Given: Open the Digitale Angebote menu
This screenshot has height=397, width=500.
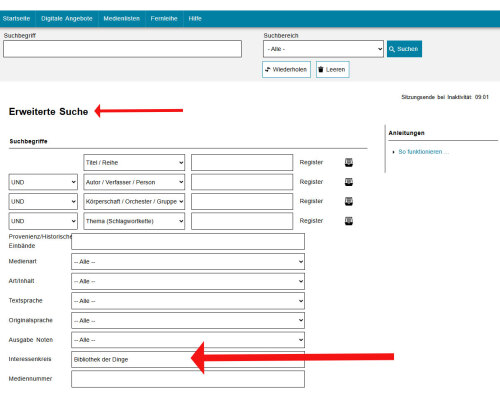Looking at the screenshot, I should point(67,19).
